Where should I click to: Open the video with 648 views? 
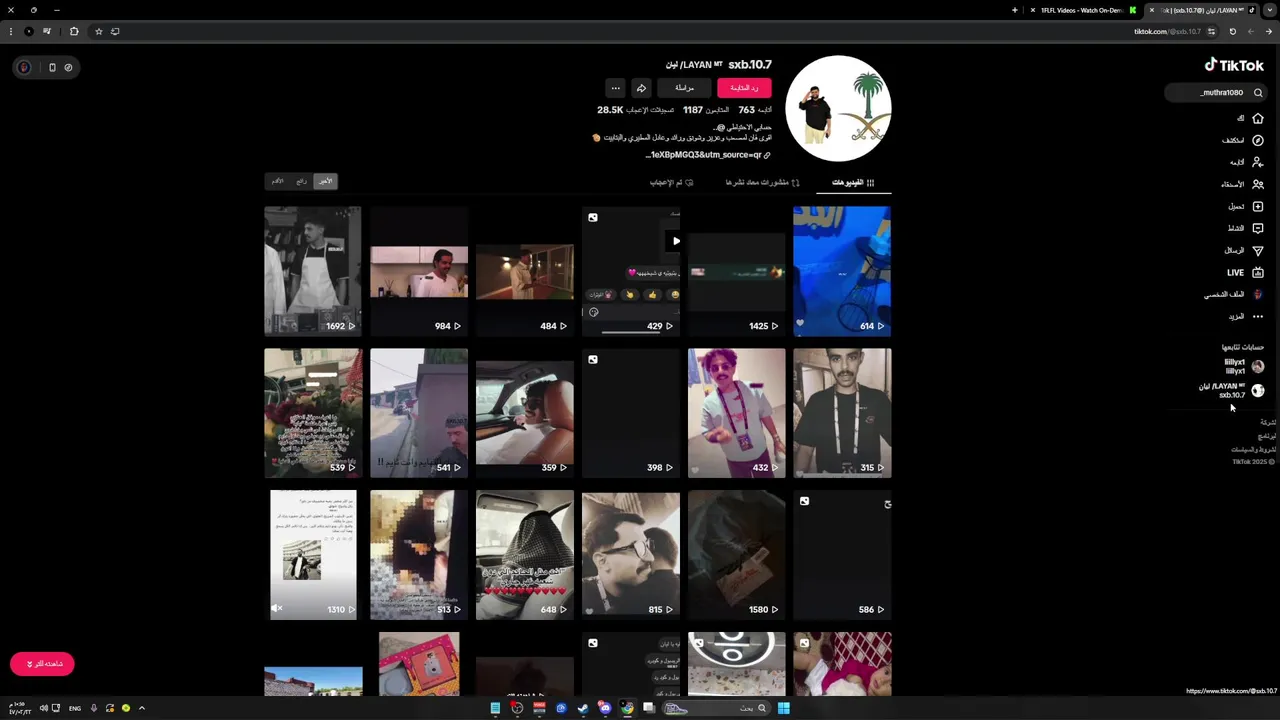(x=525, y=555)
